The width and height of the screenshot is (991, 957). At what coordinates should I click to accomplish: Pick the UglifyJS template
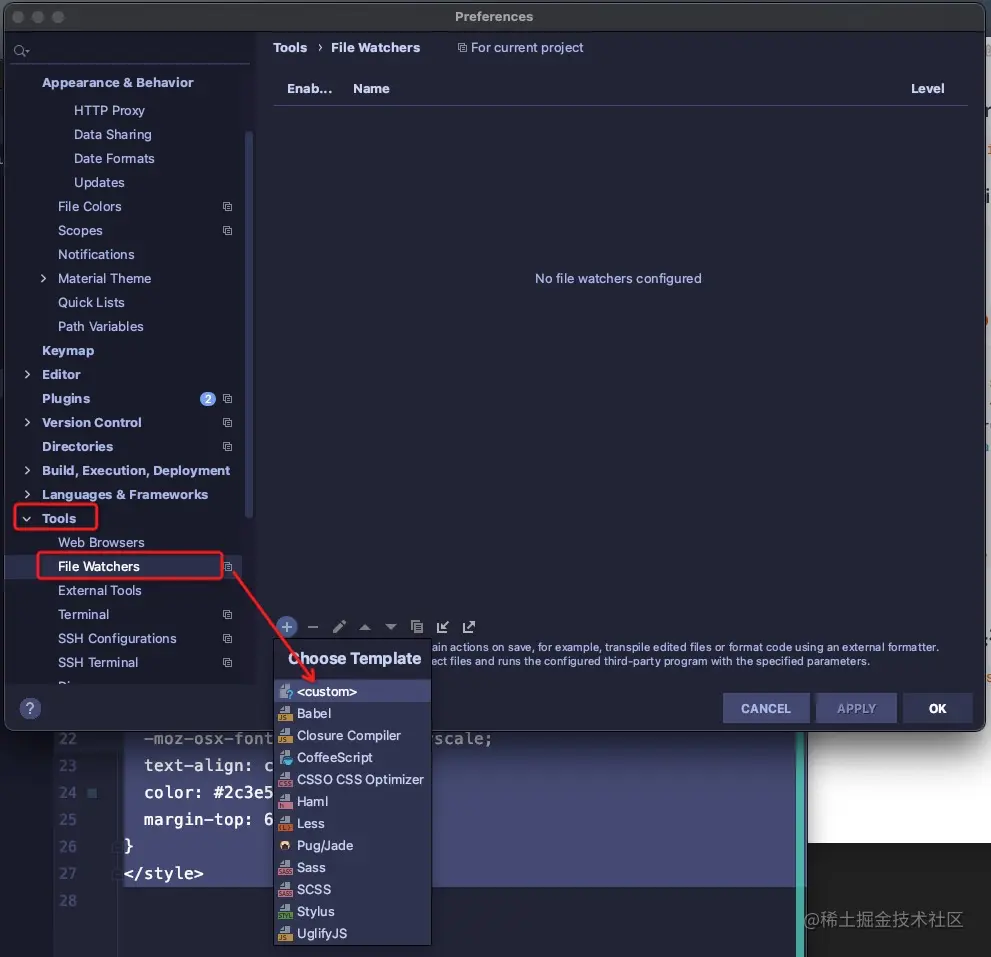[353, 933]
